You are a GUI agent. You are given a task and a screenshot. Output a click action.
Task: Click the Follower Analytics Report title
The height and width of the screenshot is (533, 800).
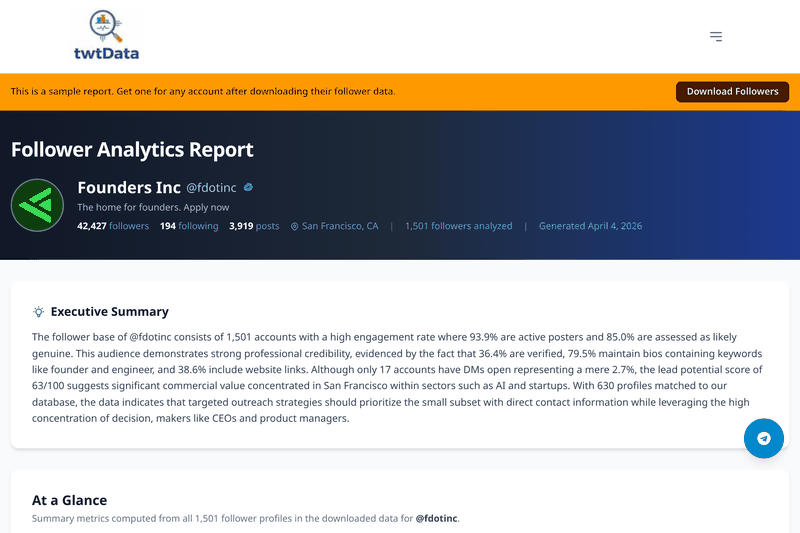coord(132,150)
